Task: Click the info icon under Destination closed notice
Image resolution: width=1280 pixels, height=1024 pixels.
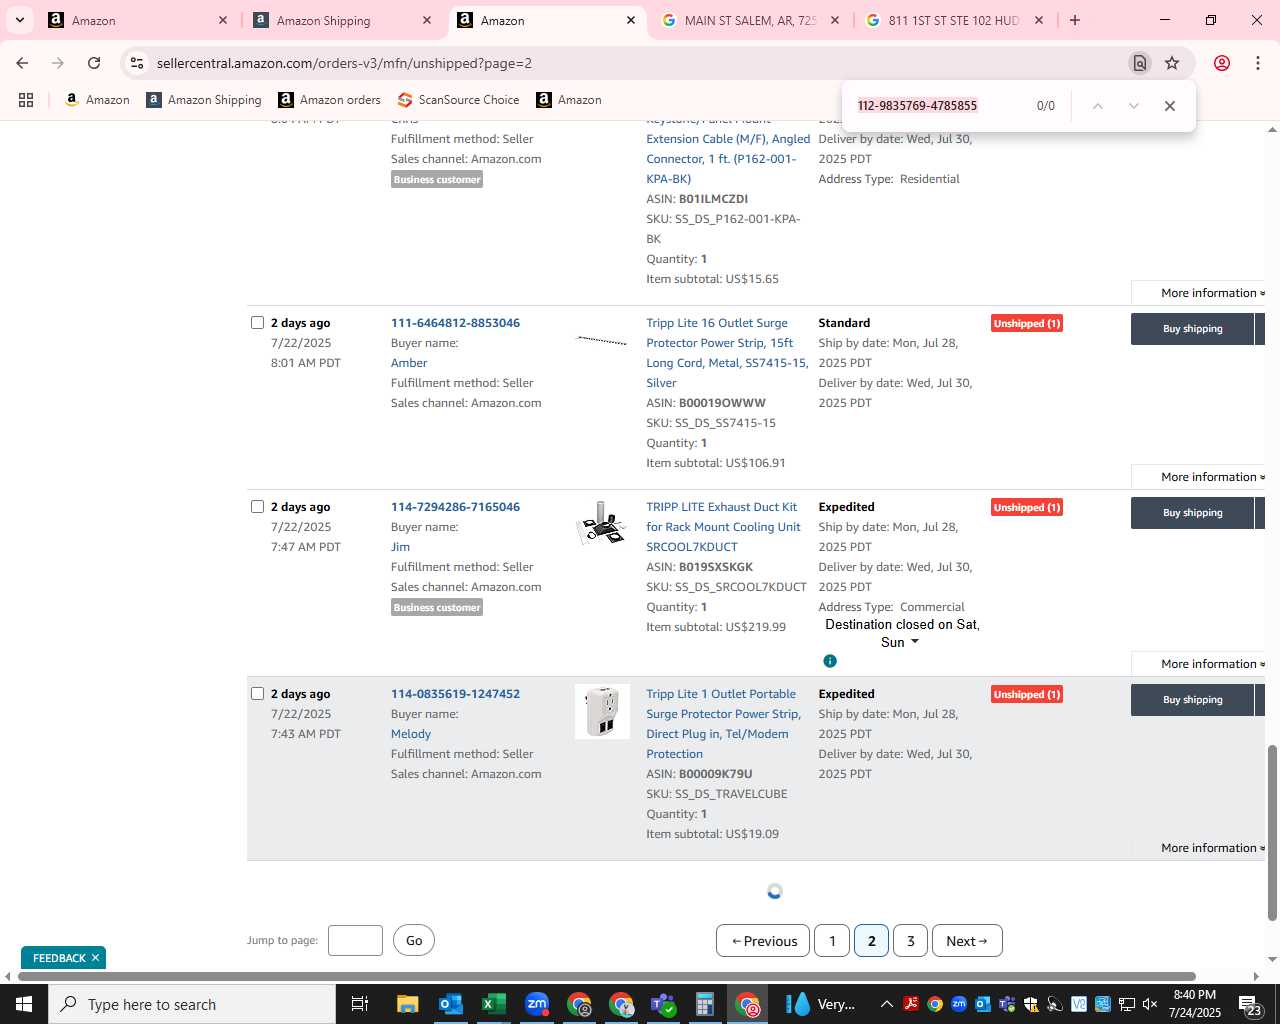Action: point(830,661)
